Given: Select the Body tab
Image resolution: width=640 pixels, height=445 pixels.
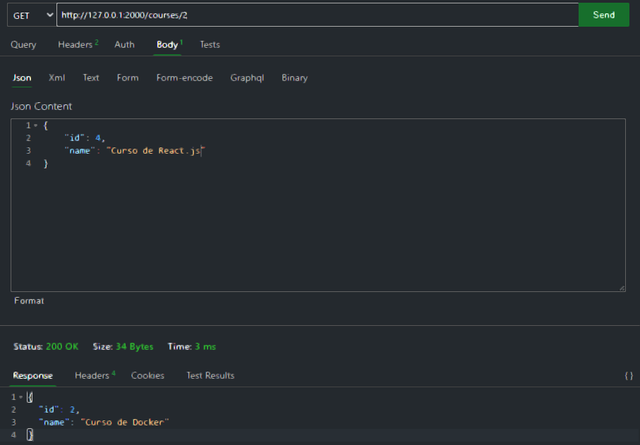Looking at the screenshot, I should click(x=169, y=44).
